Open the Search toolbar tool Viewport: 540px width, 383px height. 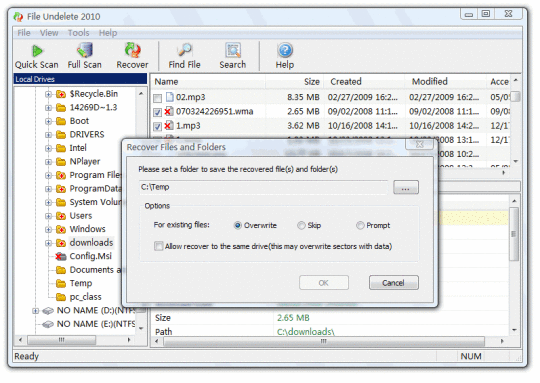[233, 56]
